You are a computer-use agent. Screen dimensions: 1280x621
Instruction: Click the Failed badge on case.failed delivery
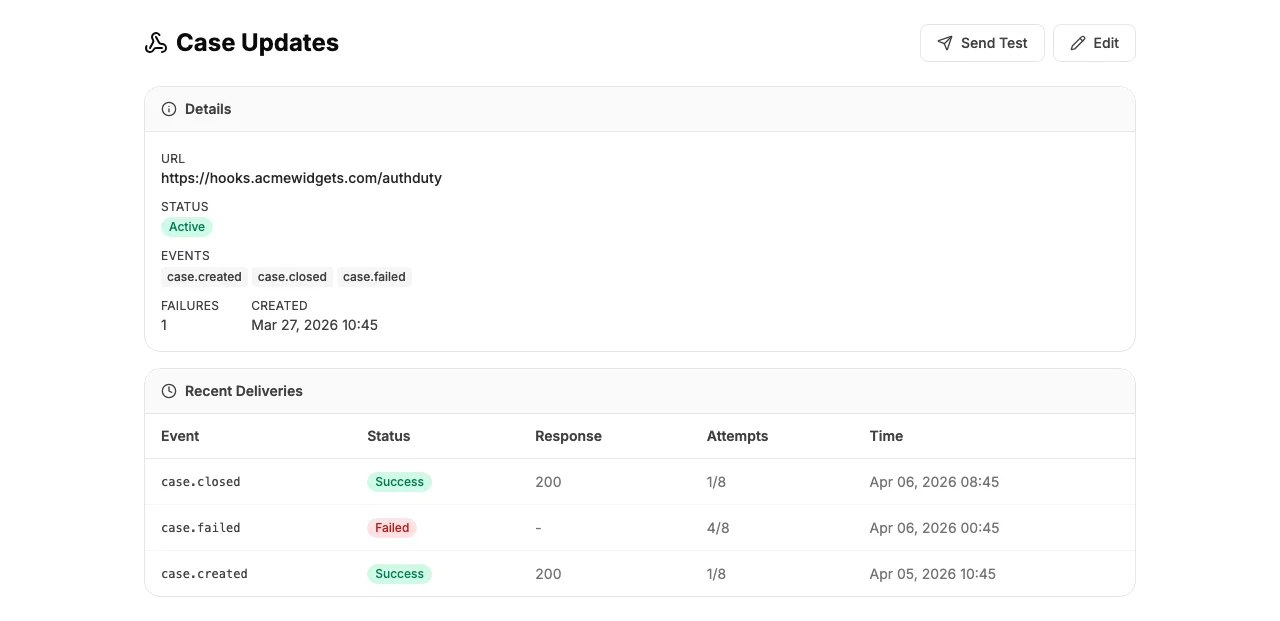[392, 527]
